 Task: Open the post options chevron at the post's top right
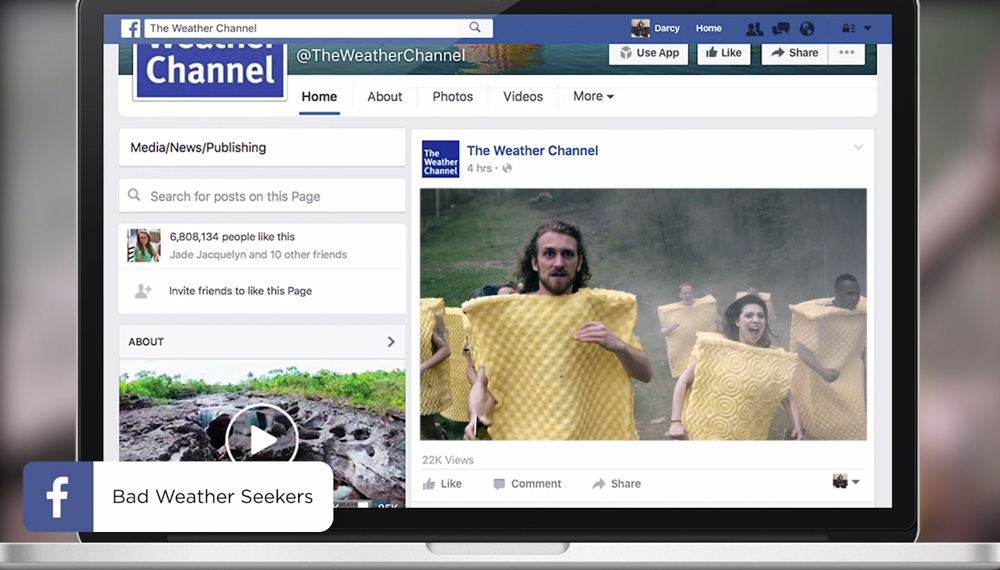pos(858,147)
